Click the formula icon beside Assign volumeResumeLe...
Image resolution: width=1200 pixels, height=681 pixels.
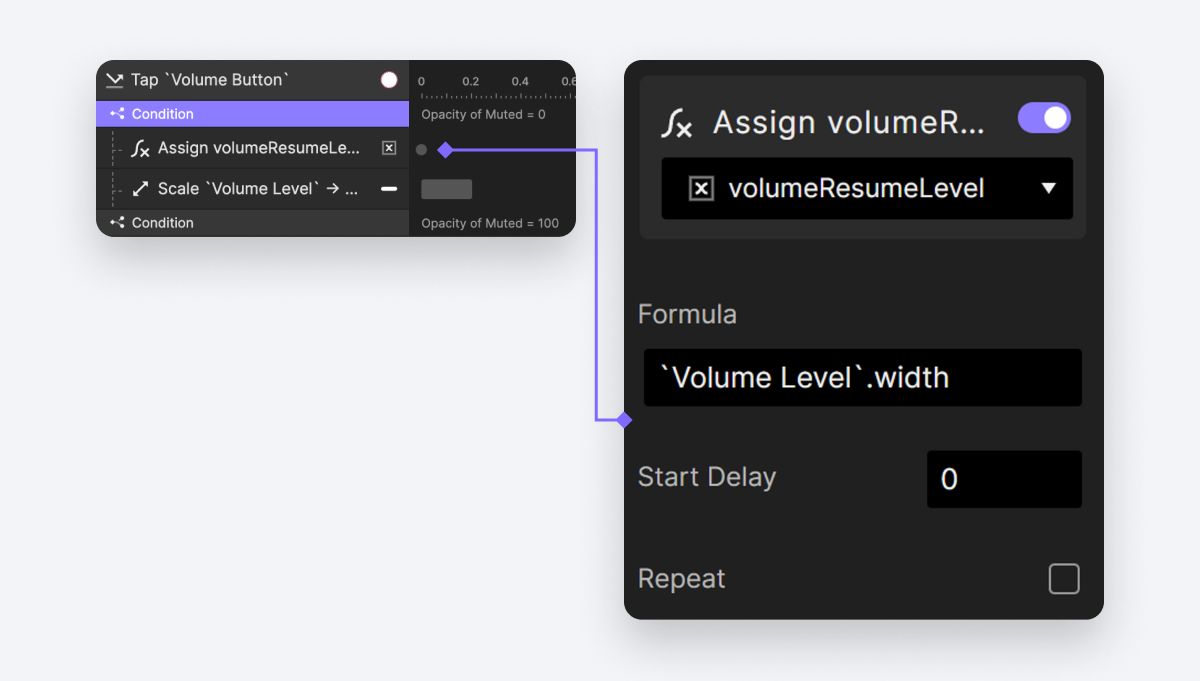tap(141, 149)
